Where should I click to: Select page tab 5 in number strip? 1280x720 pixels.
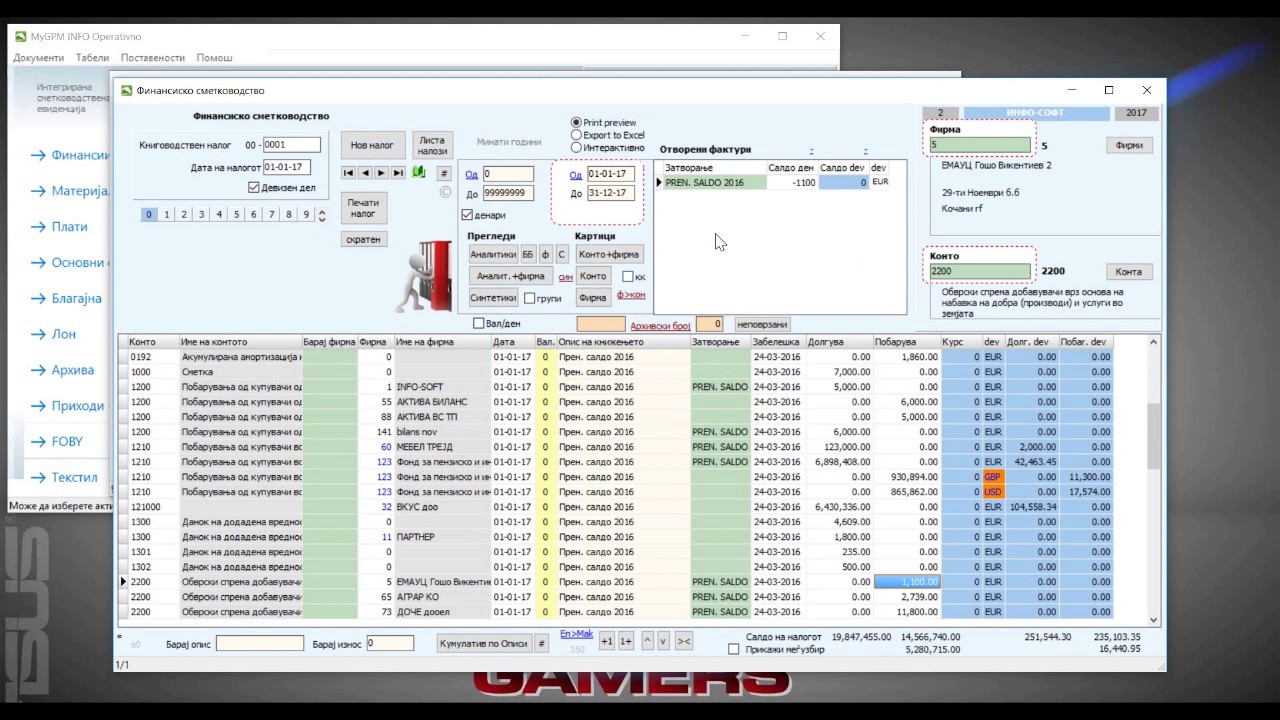pyautogui.click(x=236, y=214)
